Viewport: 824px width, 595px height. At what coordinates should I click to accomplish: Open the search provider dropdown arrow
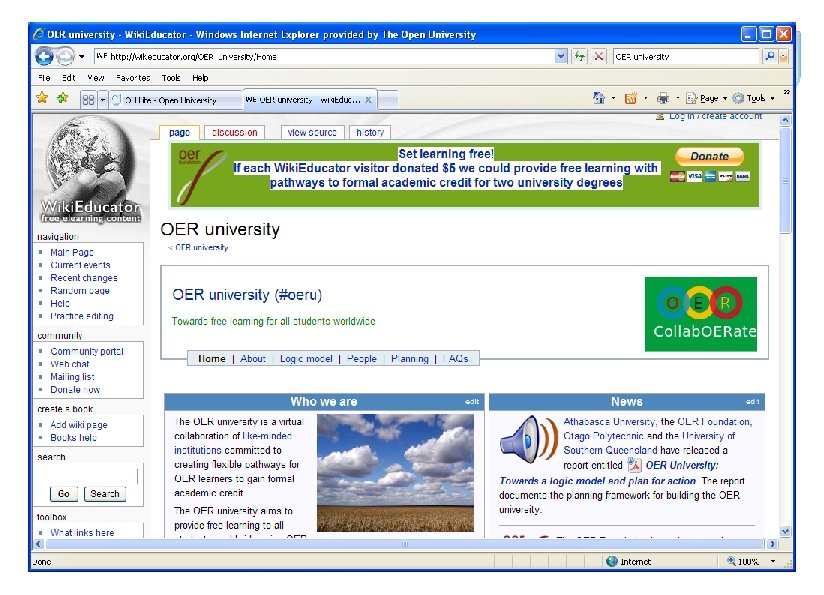point(784,56)
